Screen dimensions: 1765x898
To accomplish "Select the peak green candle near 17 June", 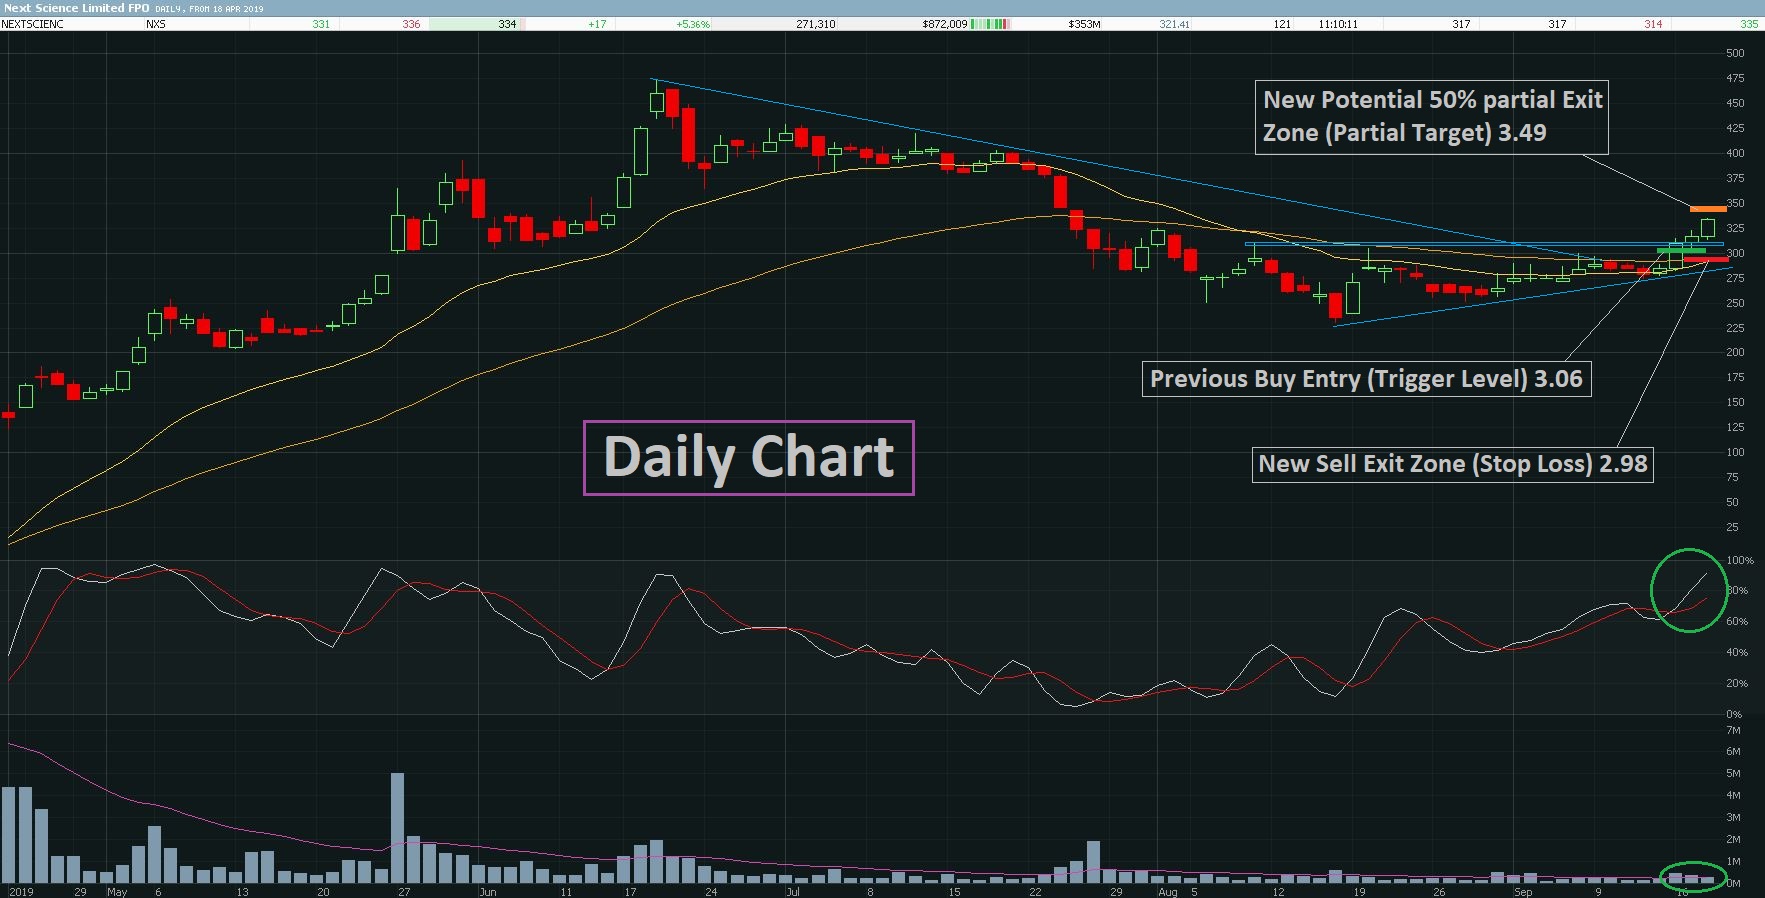I will [x=657, y=100].
